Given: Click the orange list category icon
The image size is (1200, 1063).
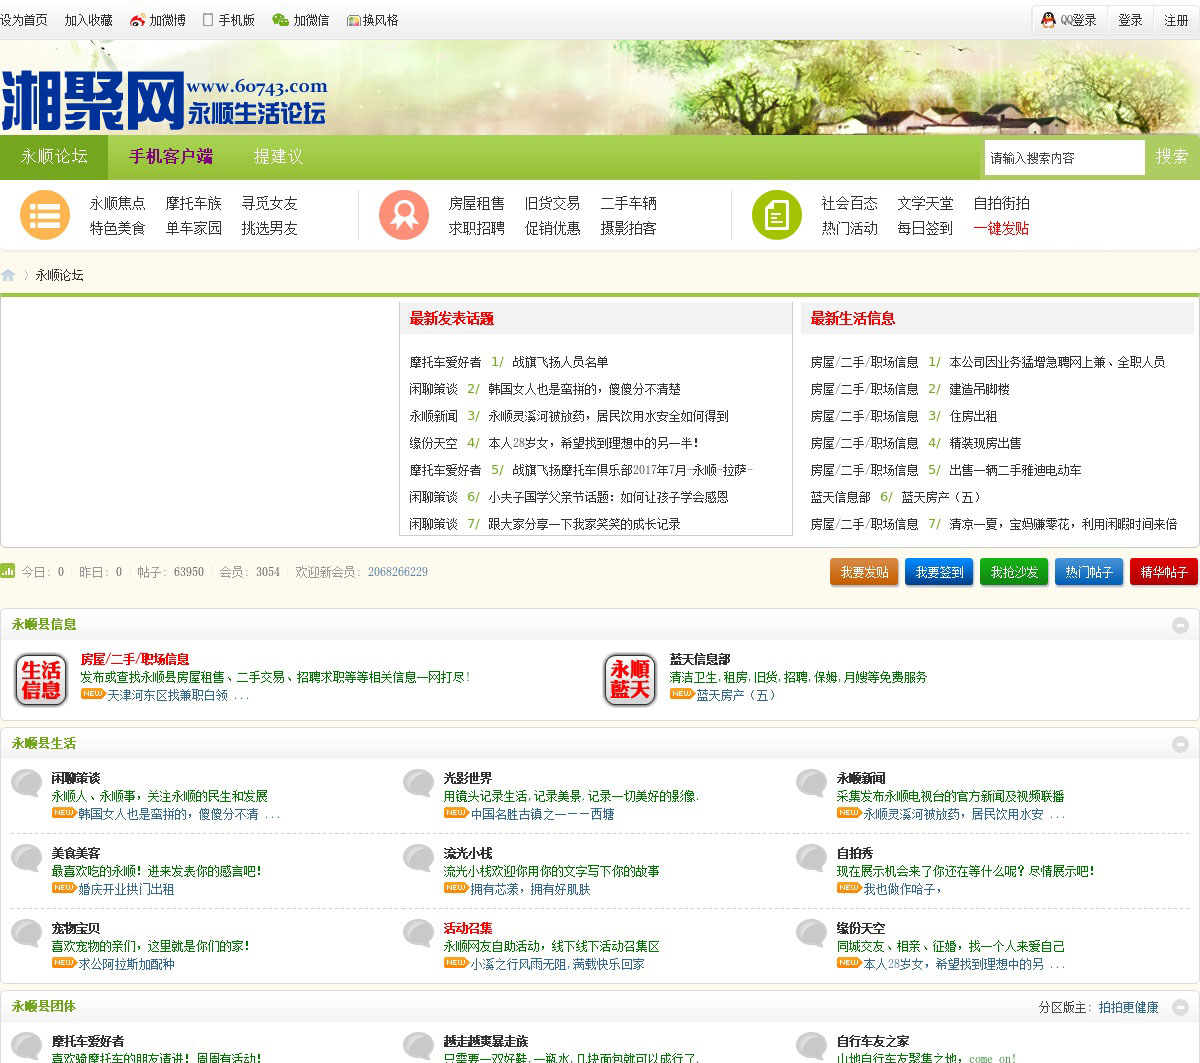Looking at the screenshot, I should pyautogui.click(x=45, y=215).
